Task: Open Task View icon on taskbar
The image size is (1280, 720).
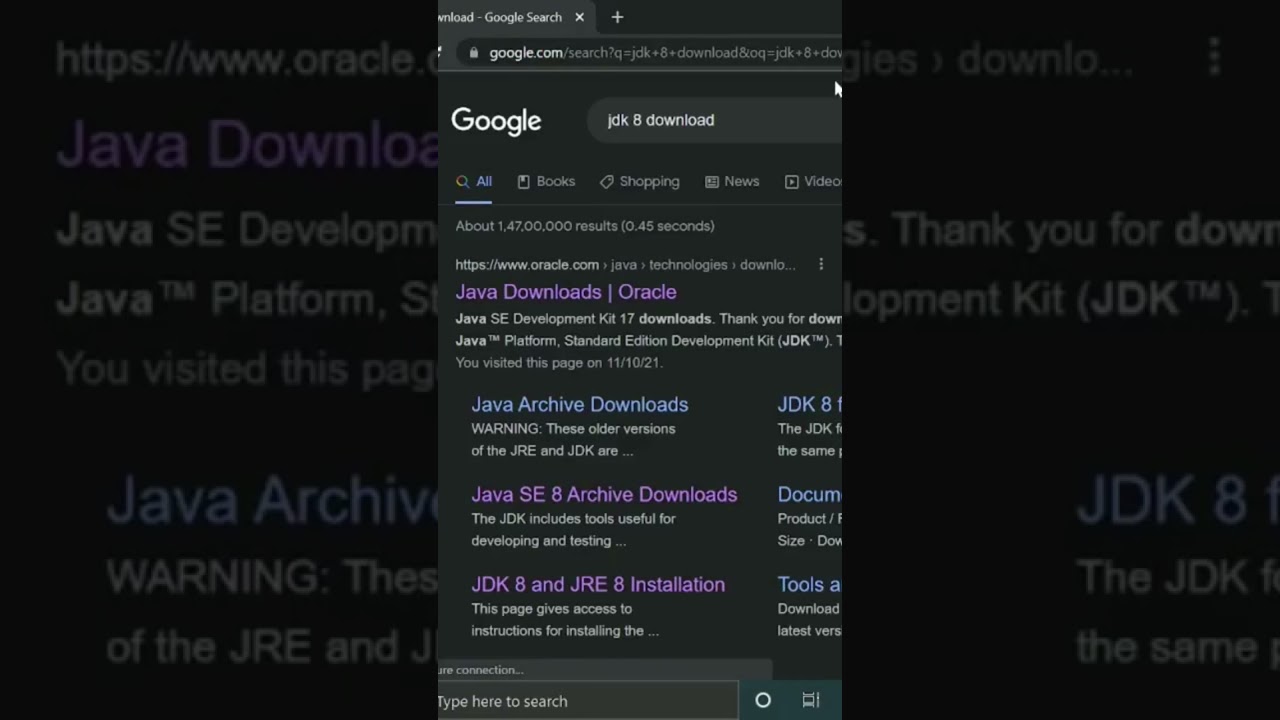Action: click(811, 701)
